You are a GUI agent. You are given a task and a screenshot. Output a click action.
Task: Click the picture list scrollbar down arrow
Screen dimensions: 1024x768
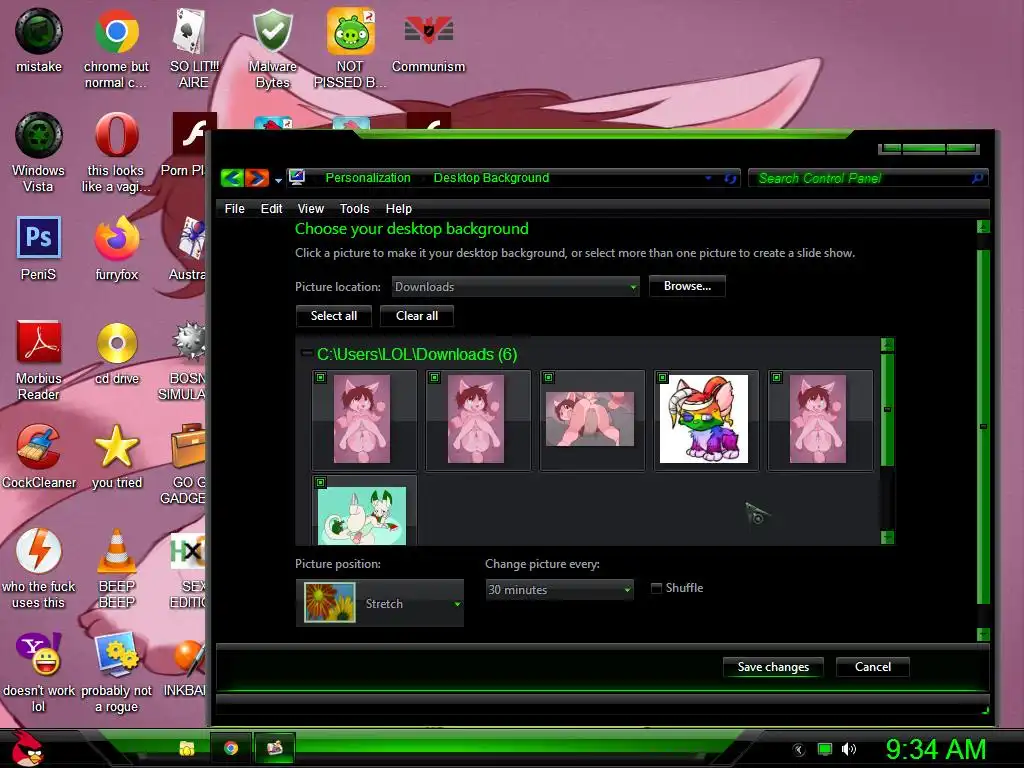(x=887, y=537)
